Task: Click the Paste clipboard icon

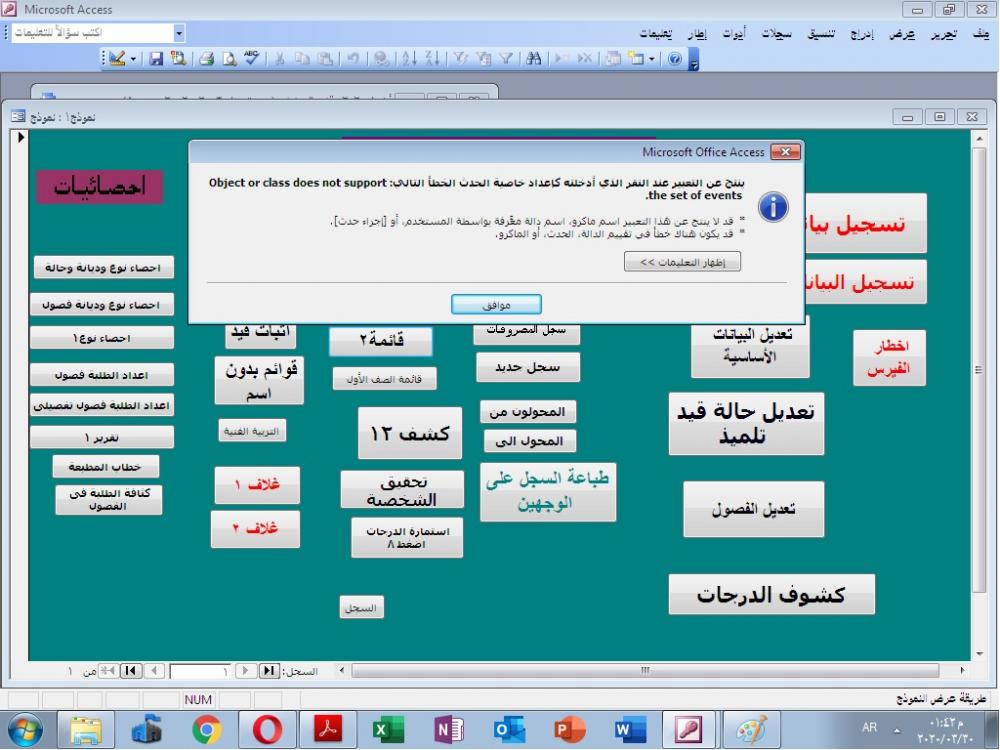Action: click(325, 59)
